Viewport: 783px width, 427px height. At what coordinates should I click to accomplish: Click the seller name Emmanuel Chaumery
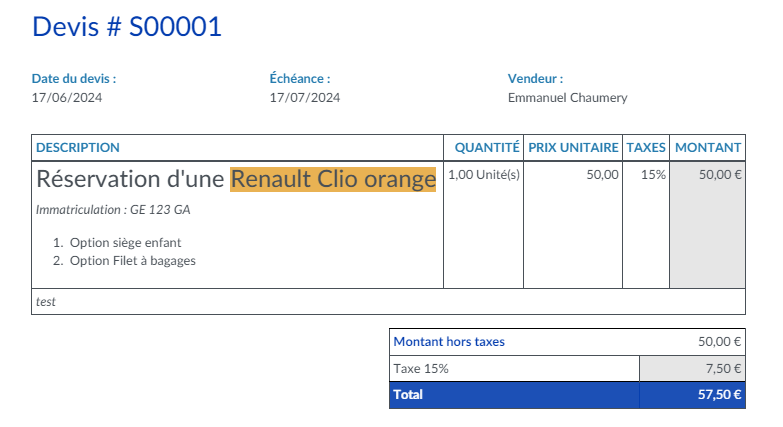tap(567, 98)
